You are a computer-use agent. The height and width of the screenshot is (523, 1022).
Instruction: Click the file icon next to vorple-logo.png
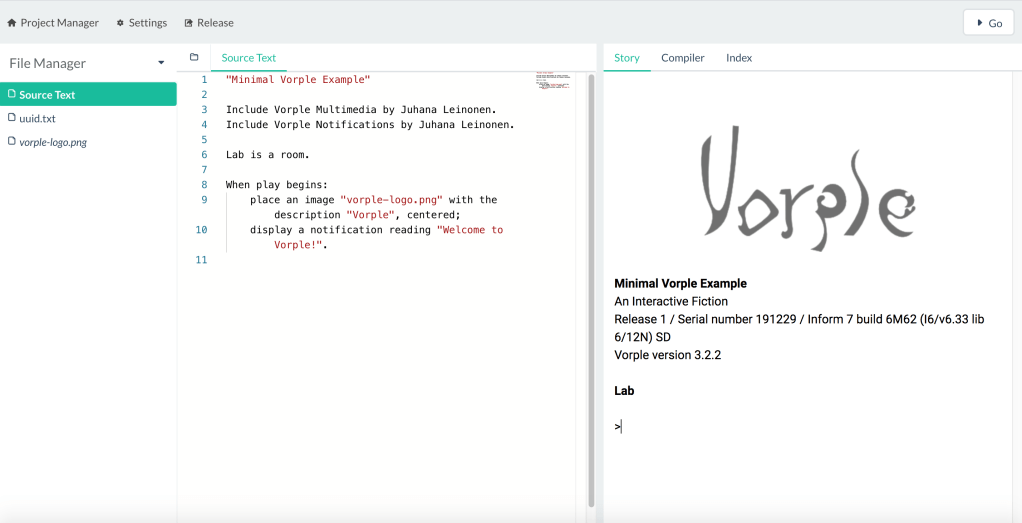(x=12, y=142)
